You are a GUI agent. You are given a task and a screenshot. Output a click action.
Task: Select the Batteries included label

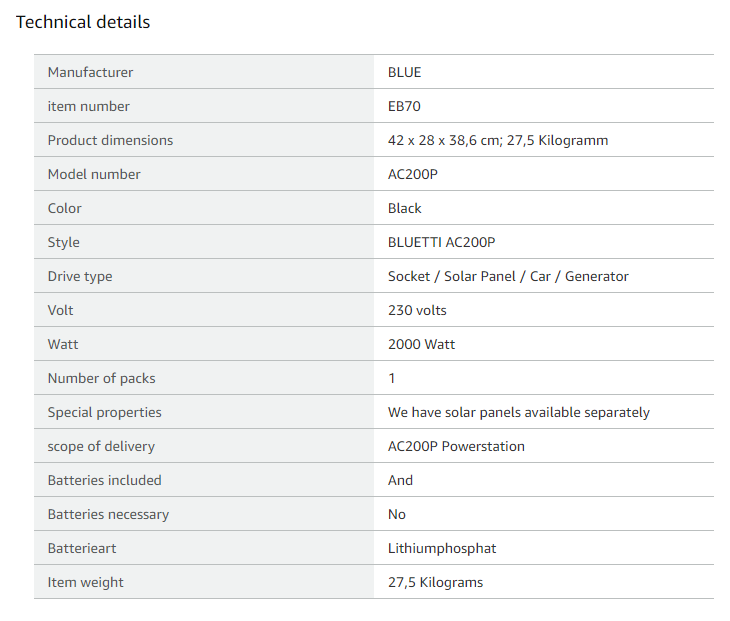click(x=104, y=480)
